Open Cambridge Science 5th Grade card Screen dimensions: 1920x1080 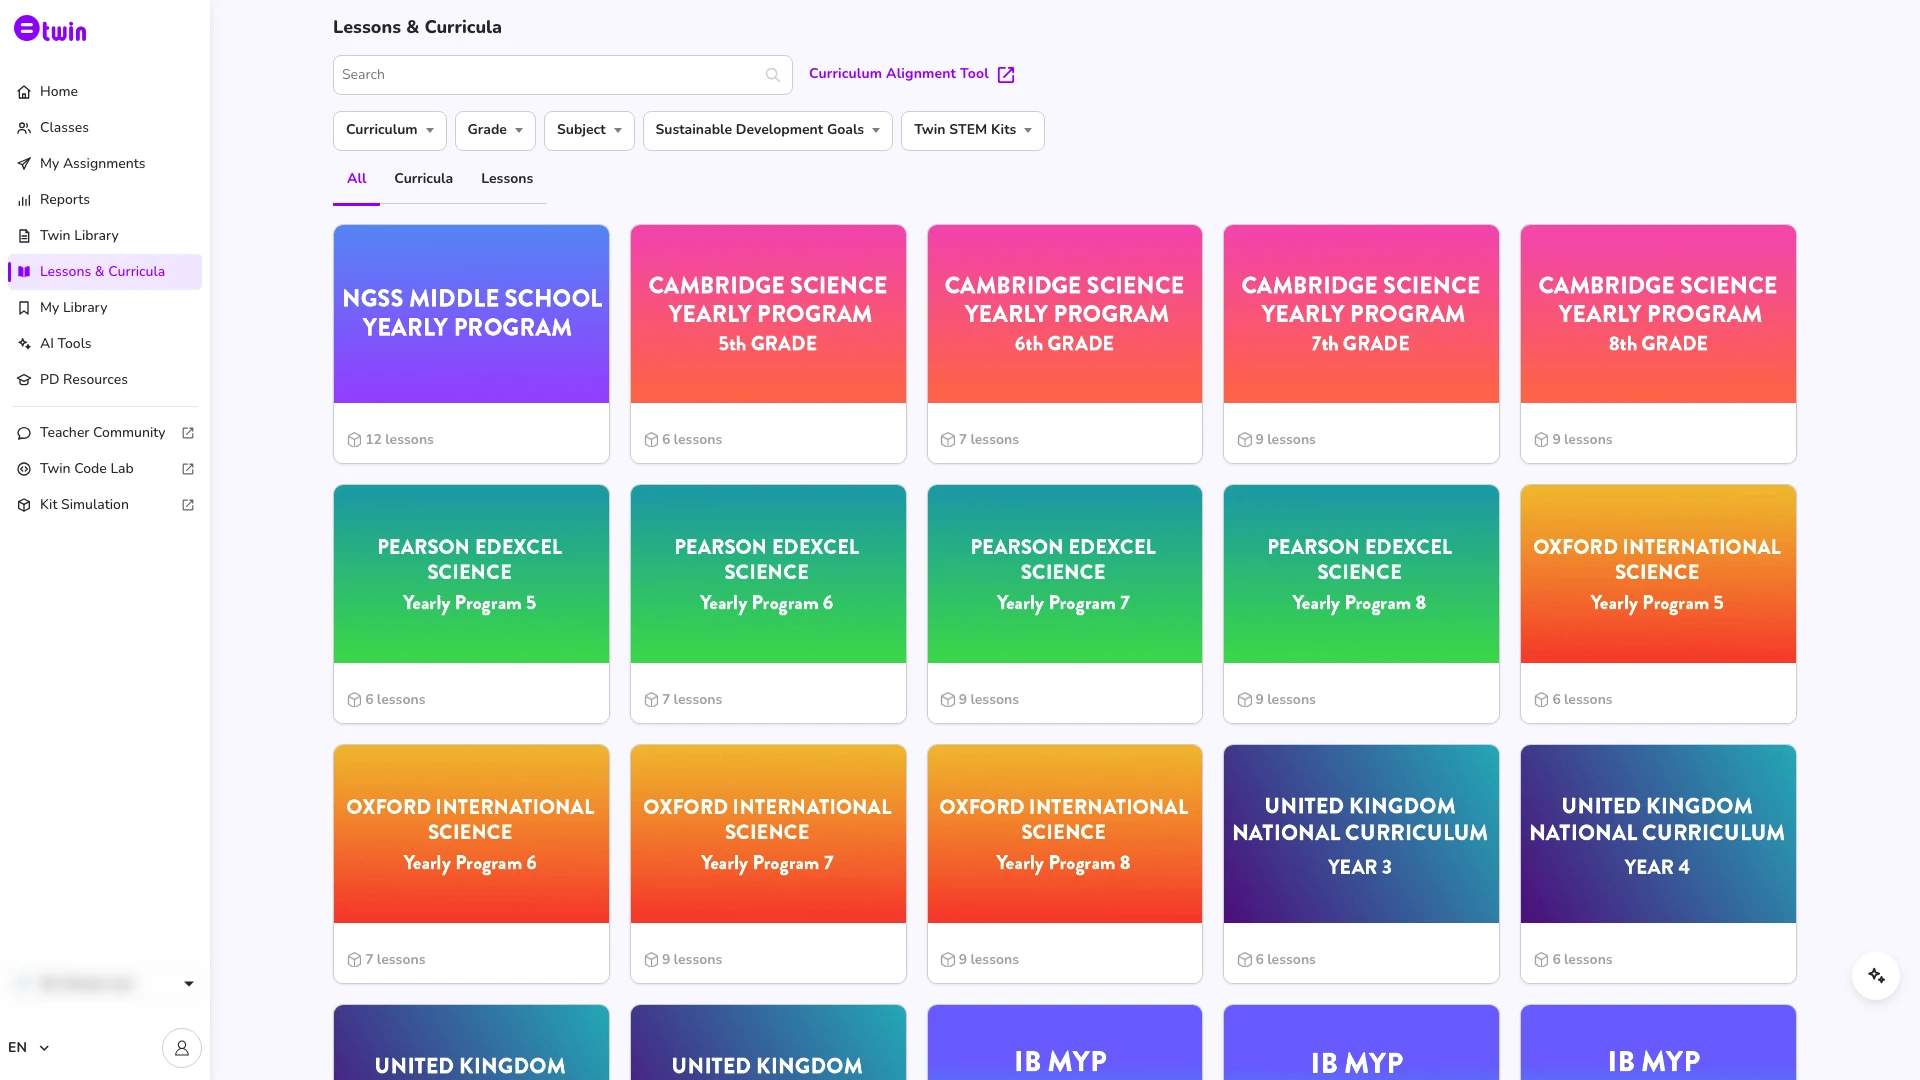click(768, 343)
